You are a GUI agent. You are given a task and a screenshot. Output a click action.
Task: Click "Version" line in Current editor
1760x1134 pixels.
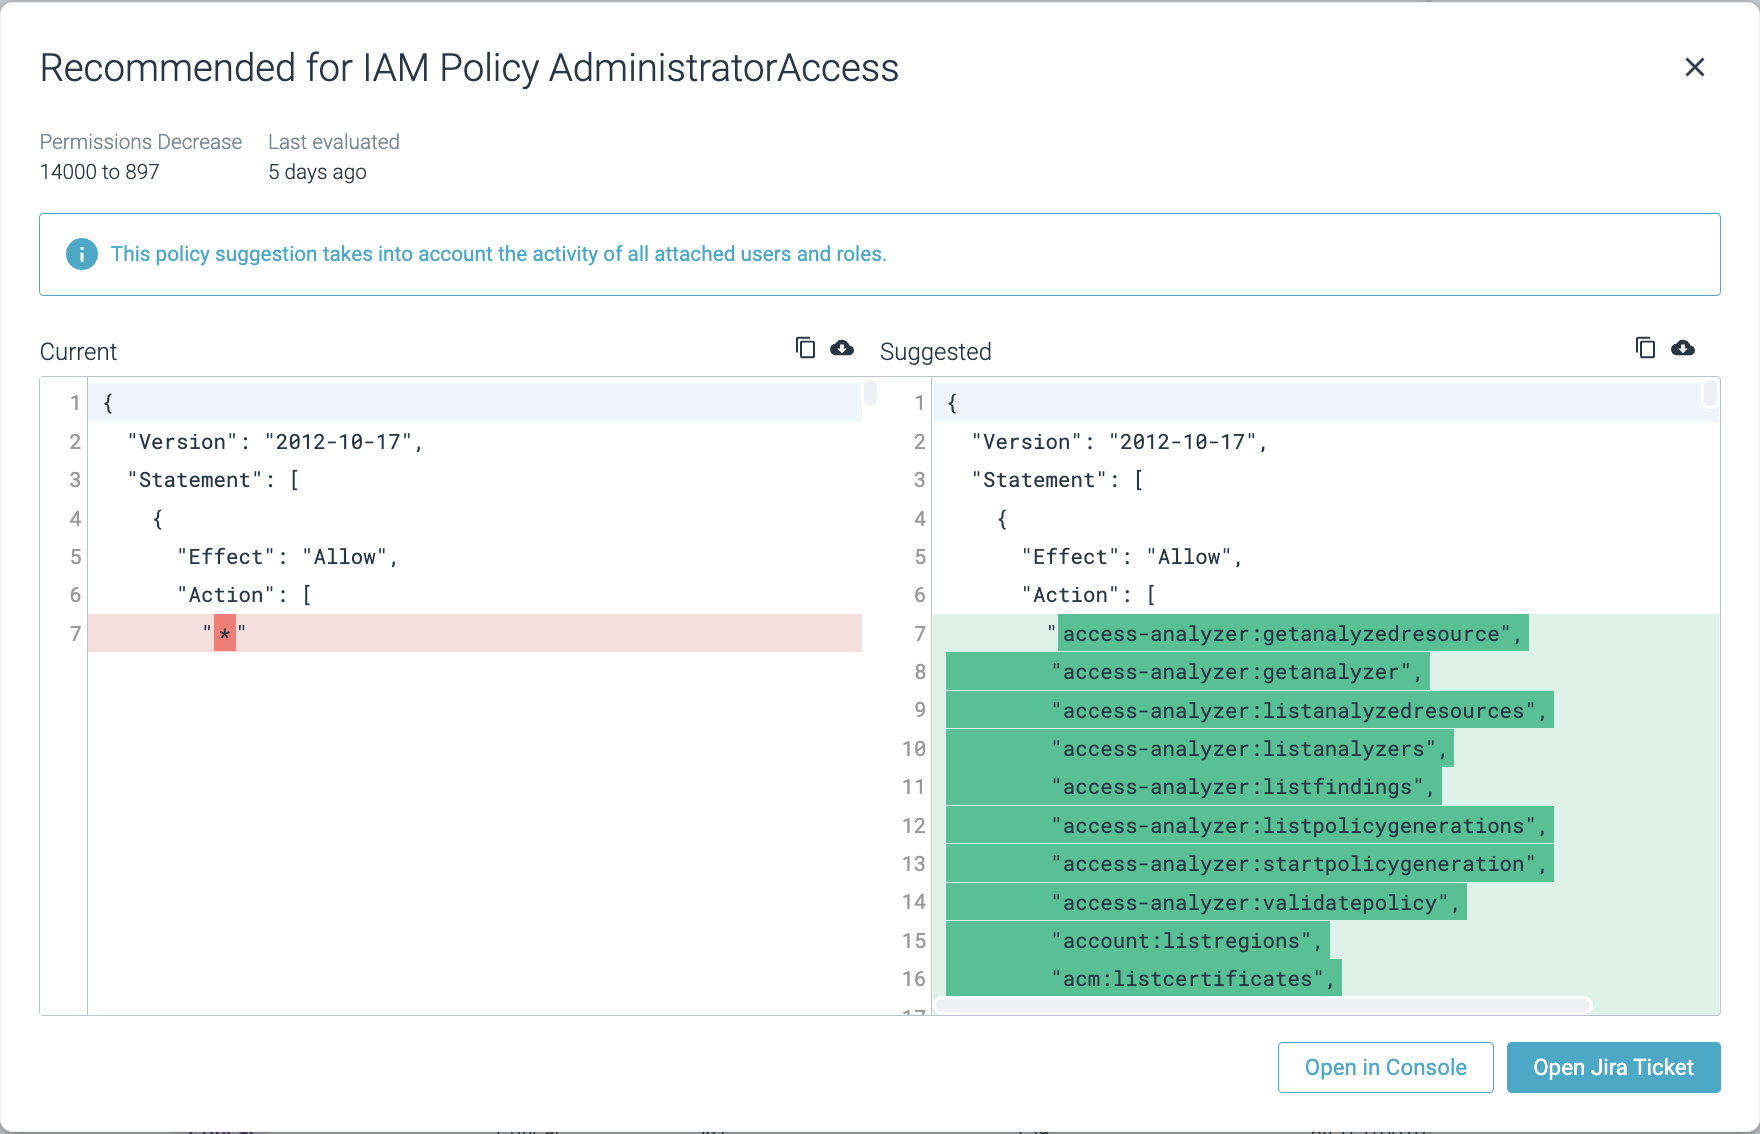click(475, 441)
